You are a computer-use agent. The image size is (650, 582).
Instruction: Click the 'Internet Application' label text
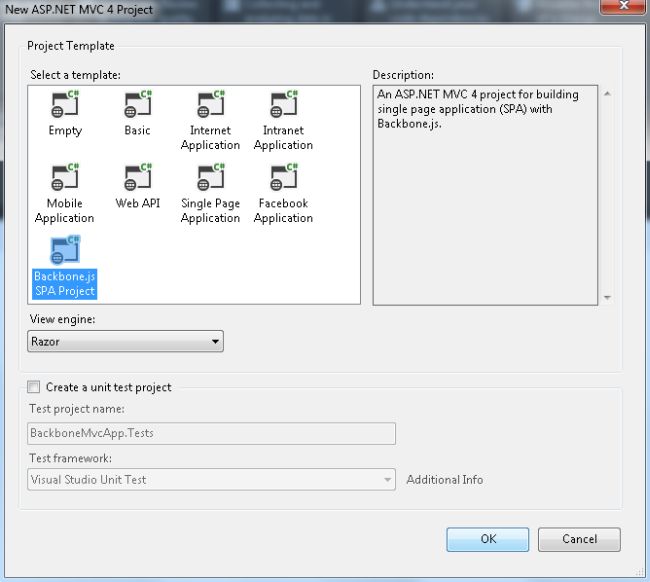coord(211,138)
